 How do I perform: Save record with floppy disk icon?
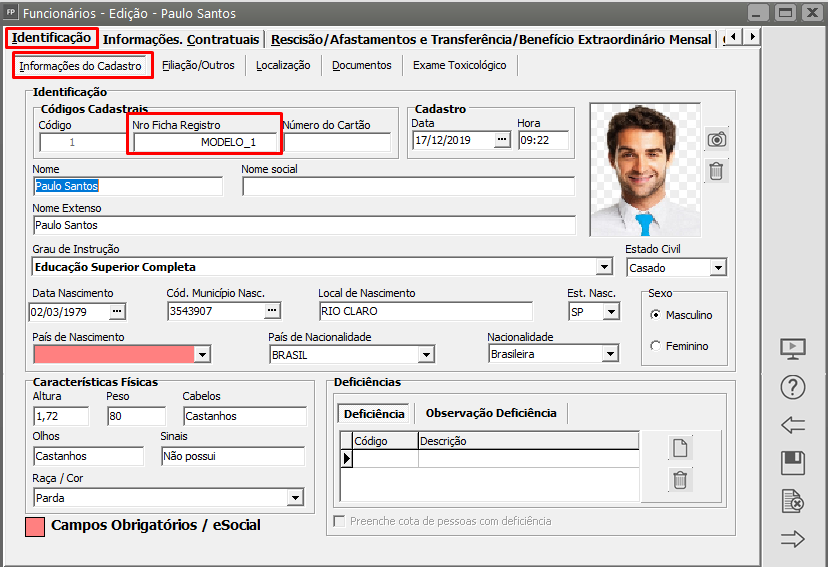pos(793,463)
